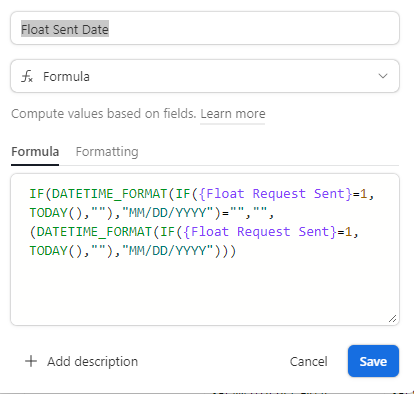Open the Learn more link
The height and width of the screenshot is (394, 414).
point(233,114)
